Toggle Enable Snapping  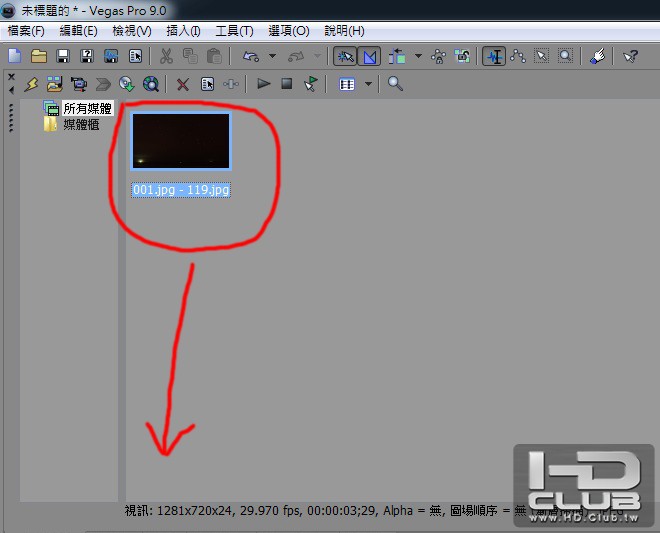(345, 56)
